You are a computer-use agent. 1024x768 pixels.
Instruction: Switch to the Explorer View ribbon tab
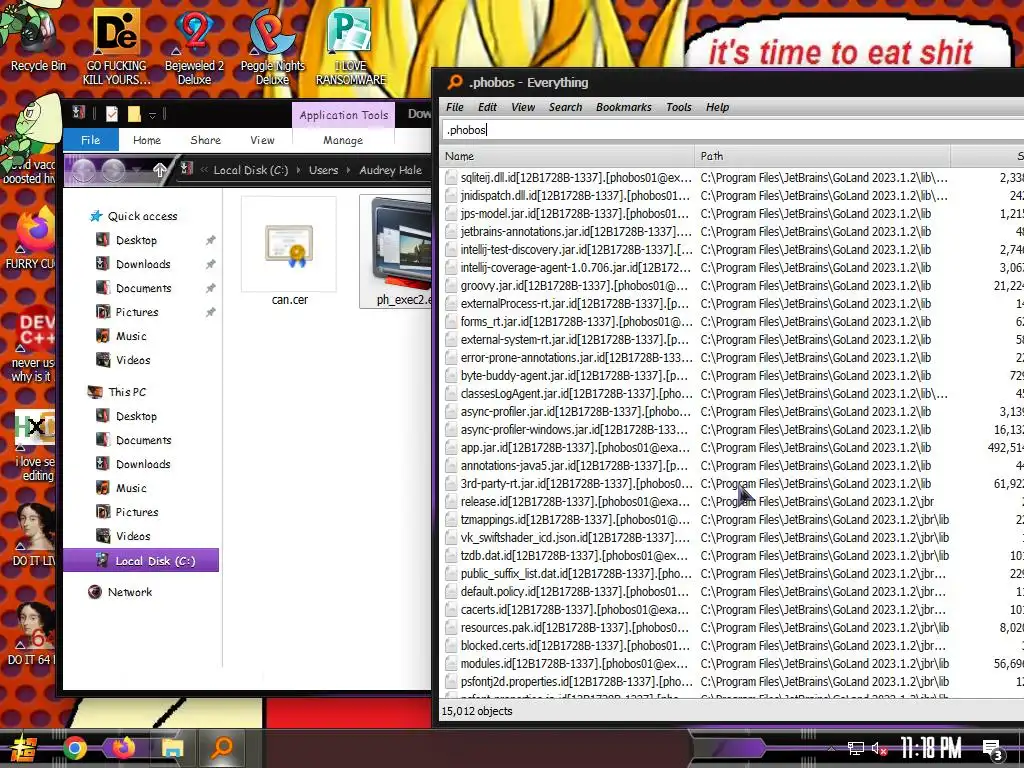point(262,140)
